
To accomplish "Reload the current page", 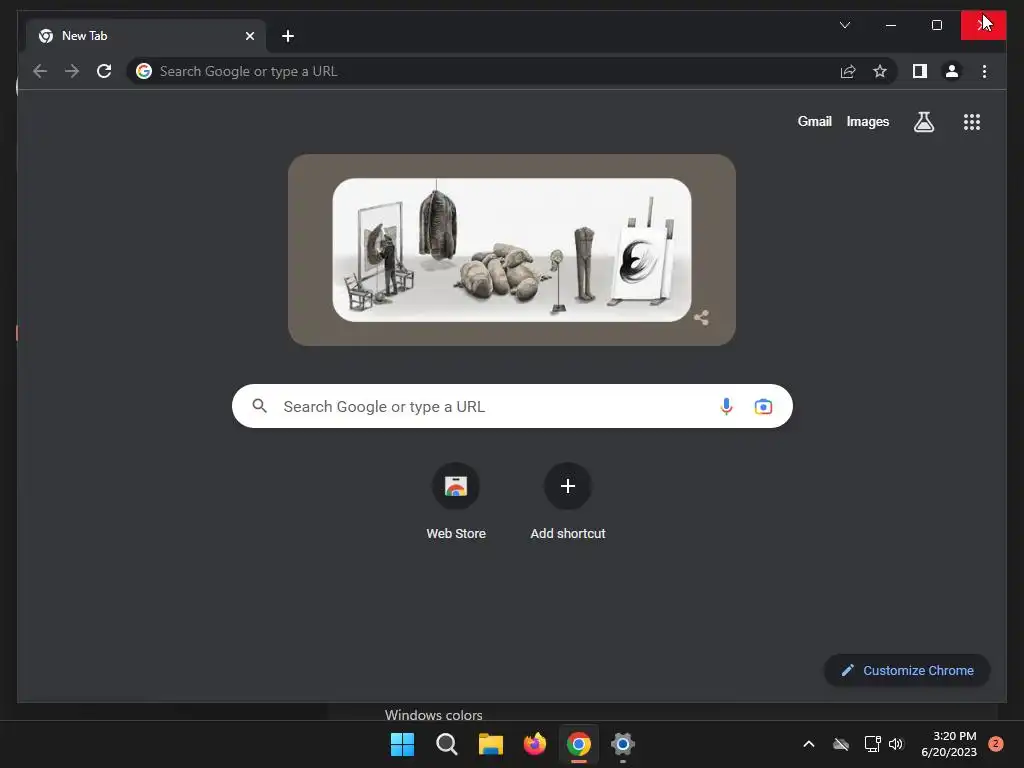I will pos(104,71).
